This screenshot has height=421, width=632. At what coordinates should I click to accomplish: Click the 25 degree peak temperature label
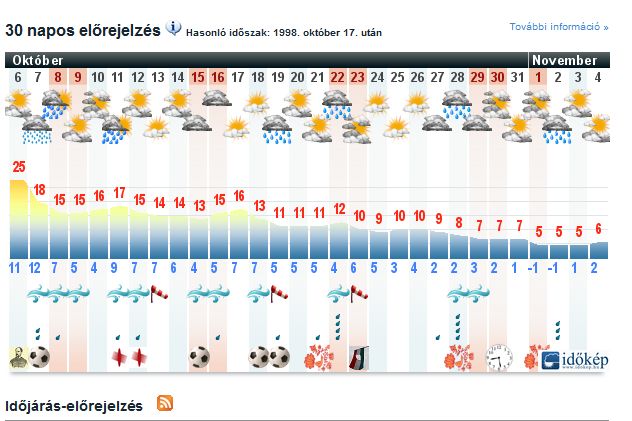click(x=18, y=166)
